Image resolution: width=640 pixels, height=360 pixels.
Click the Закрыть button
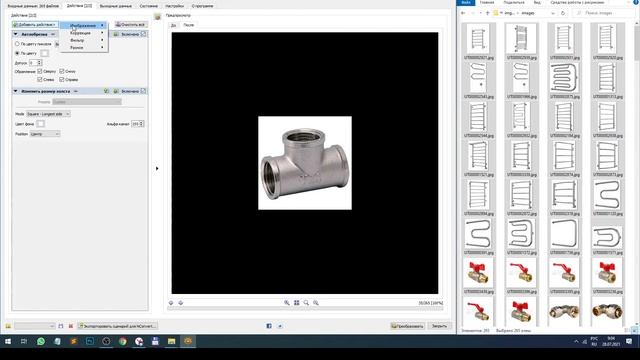click(x=439, y=326)
